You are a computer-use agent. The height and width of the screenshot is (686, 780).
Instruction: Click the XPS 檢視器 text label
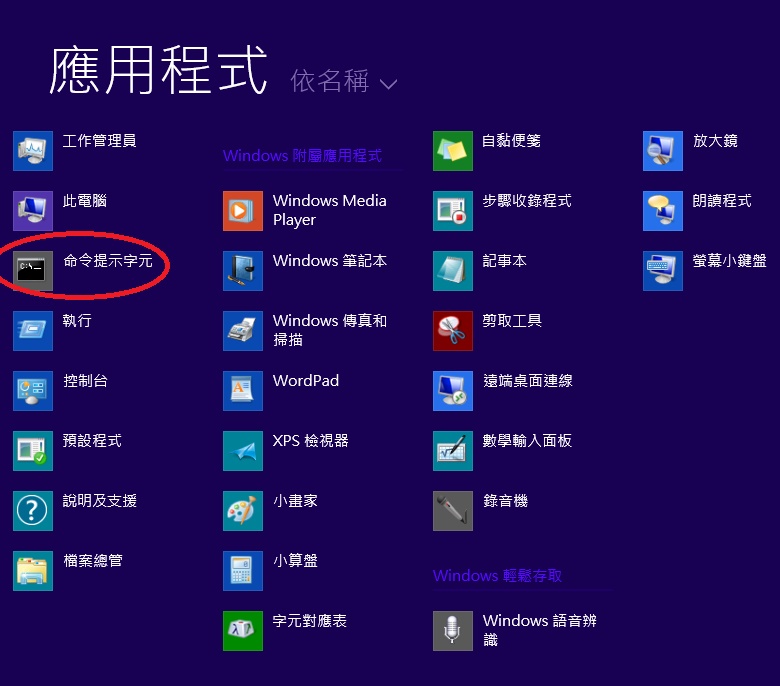pyautogui.click(x=310, y=441)
